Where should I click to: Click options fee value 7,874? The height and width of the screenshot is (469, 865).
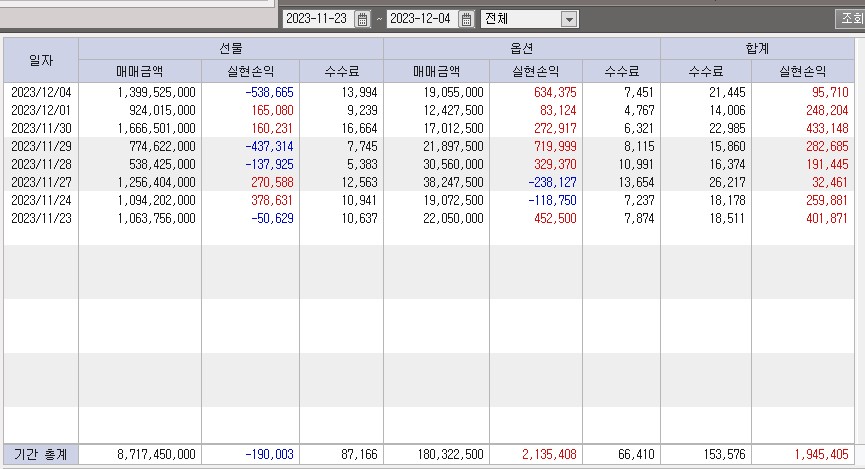[639, 218]
